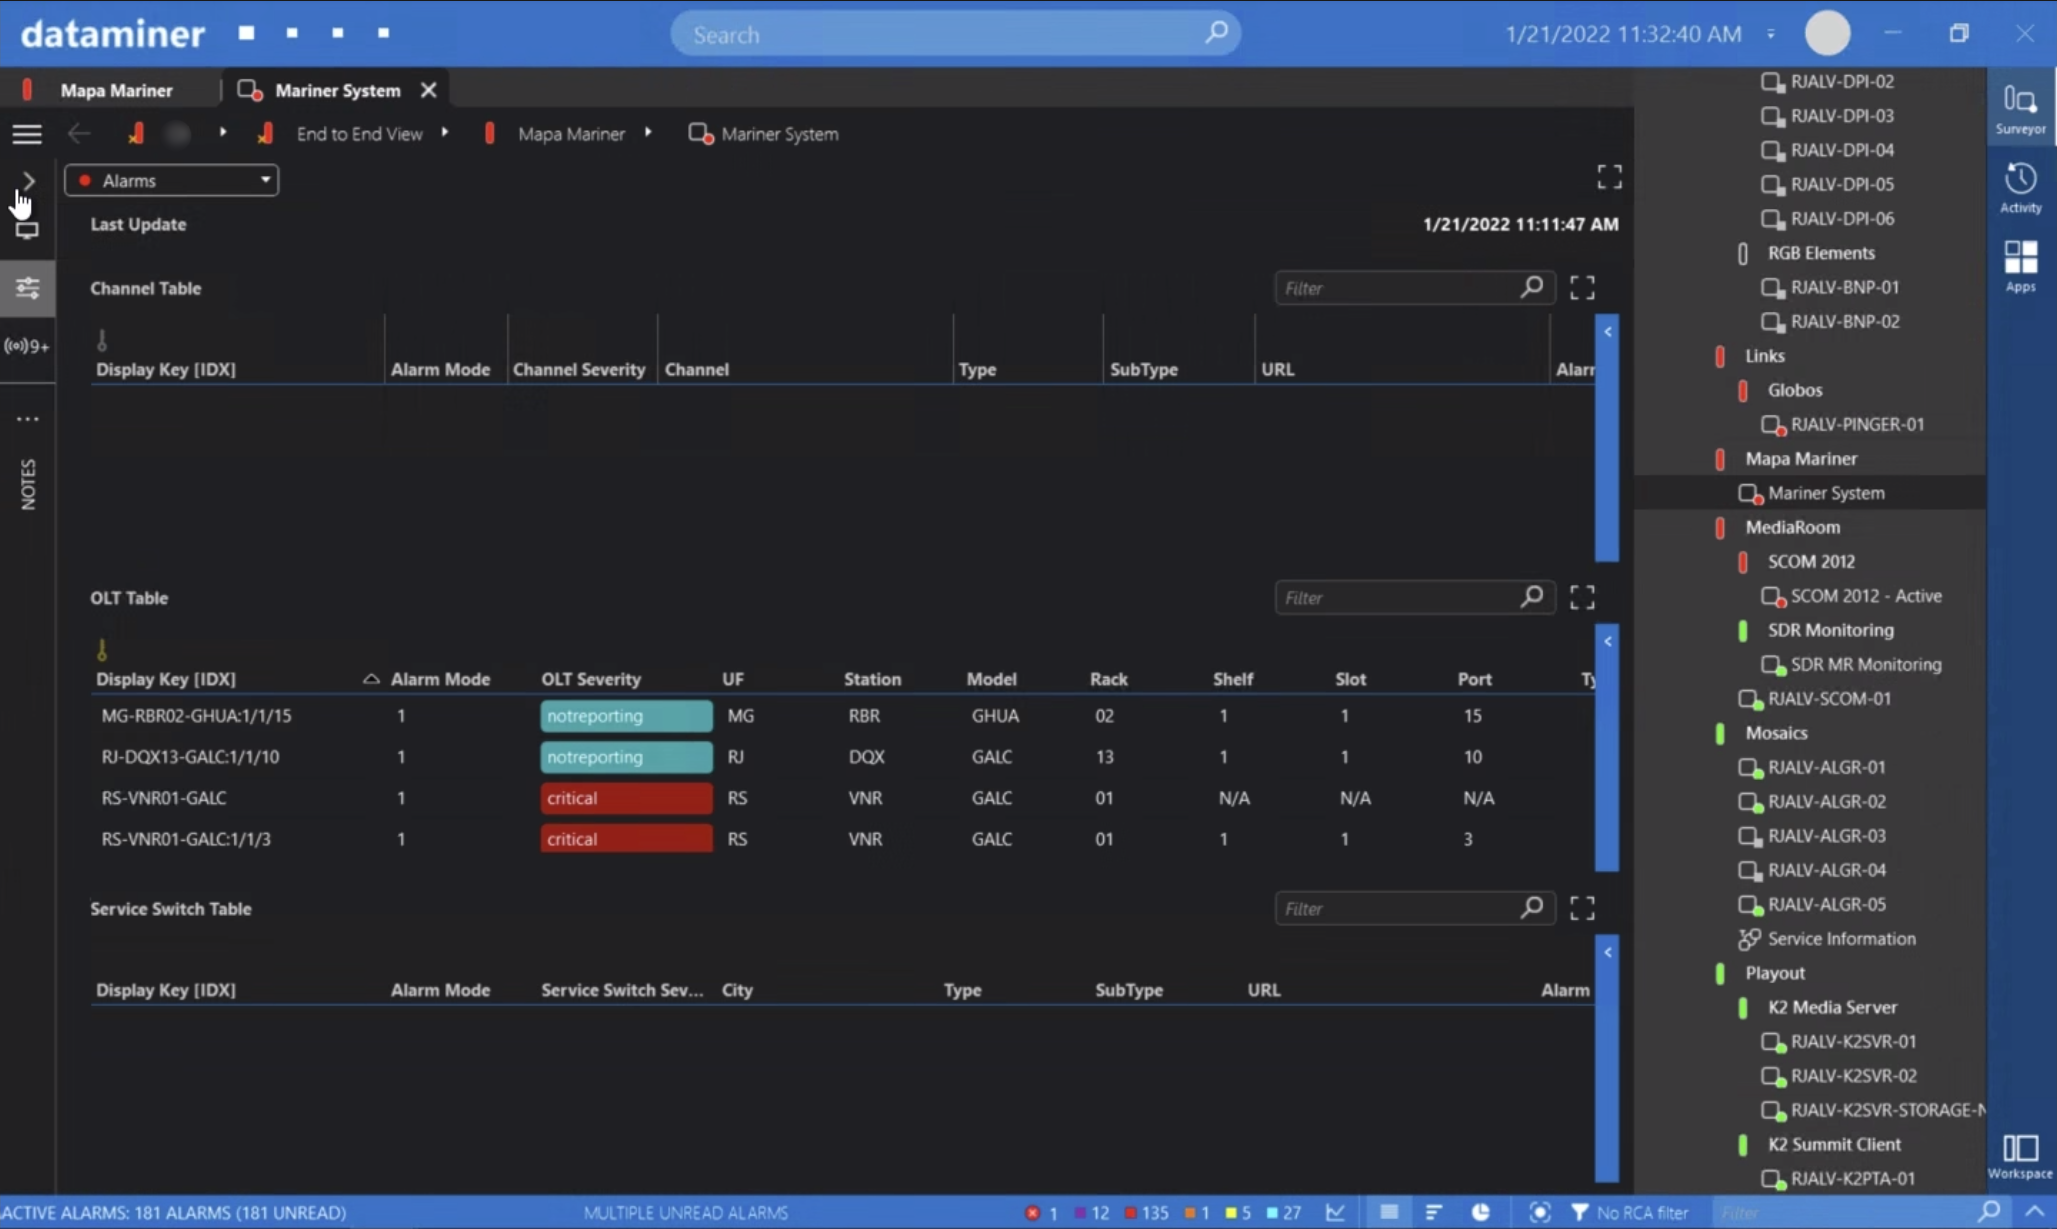Open the three dots more options

coord(27,419)
